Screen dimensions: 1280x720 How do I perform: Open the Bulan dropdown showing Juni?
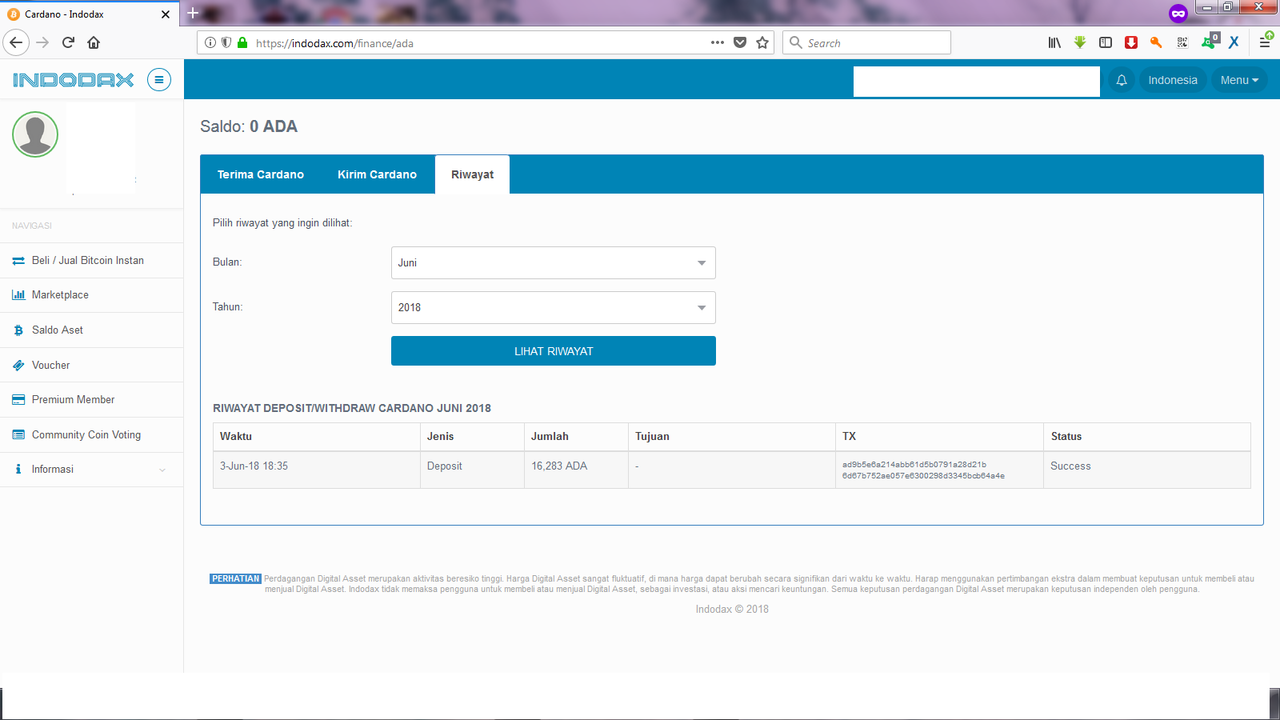pyautogui.click(x=553, y=263)
